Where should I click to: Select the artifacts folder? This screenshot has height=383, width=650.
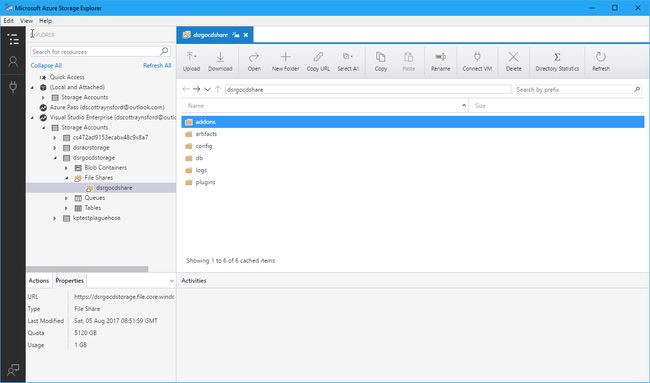413,134
